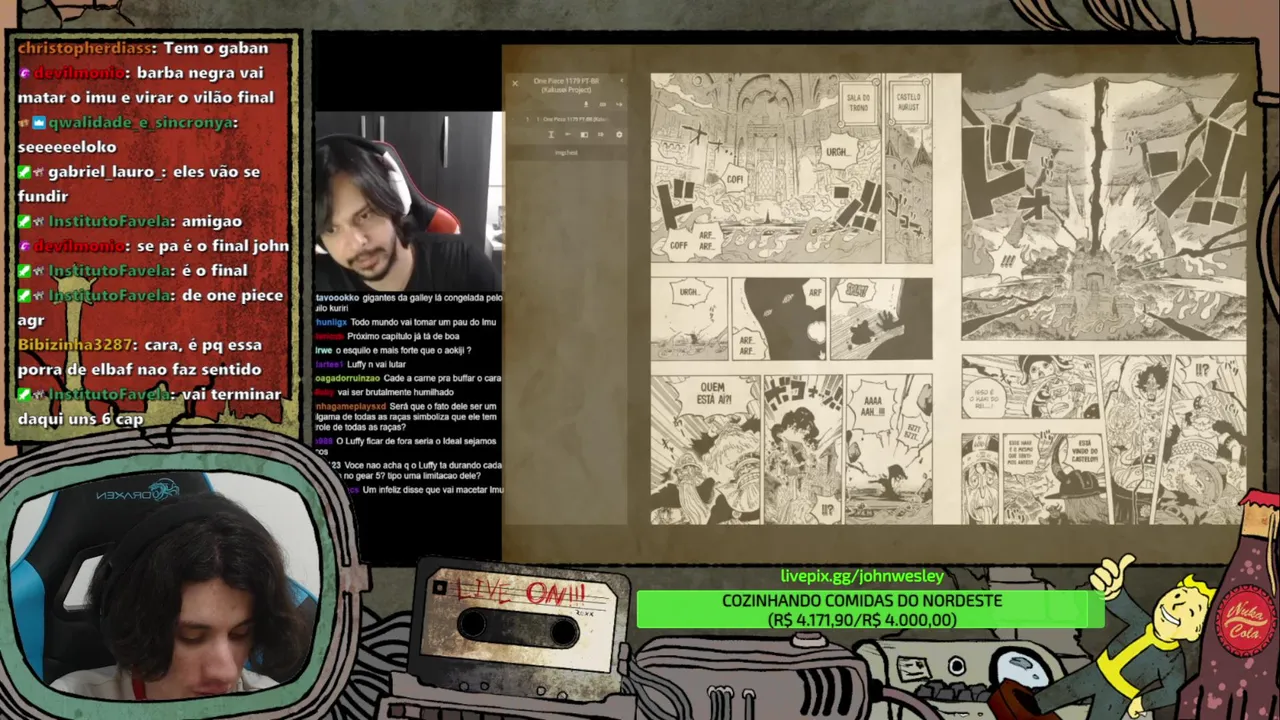This screenshot has width=1280, height=720.
Task: Click the livepix.gg/johnwesley link
Action: tap(862, 576)
